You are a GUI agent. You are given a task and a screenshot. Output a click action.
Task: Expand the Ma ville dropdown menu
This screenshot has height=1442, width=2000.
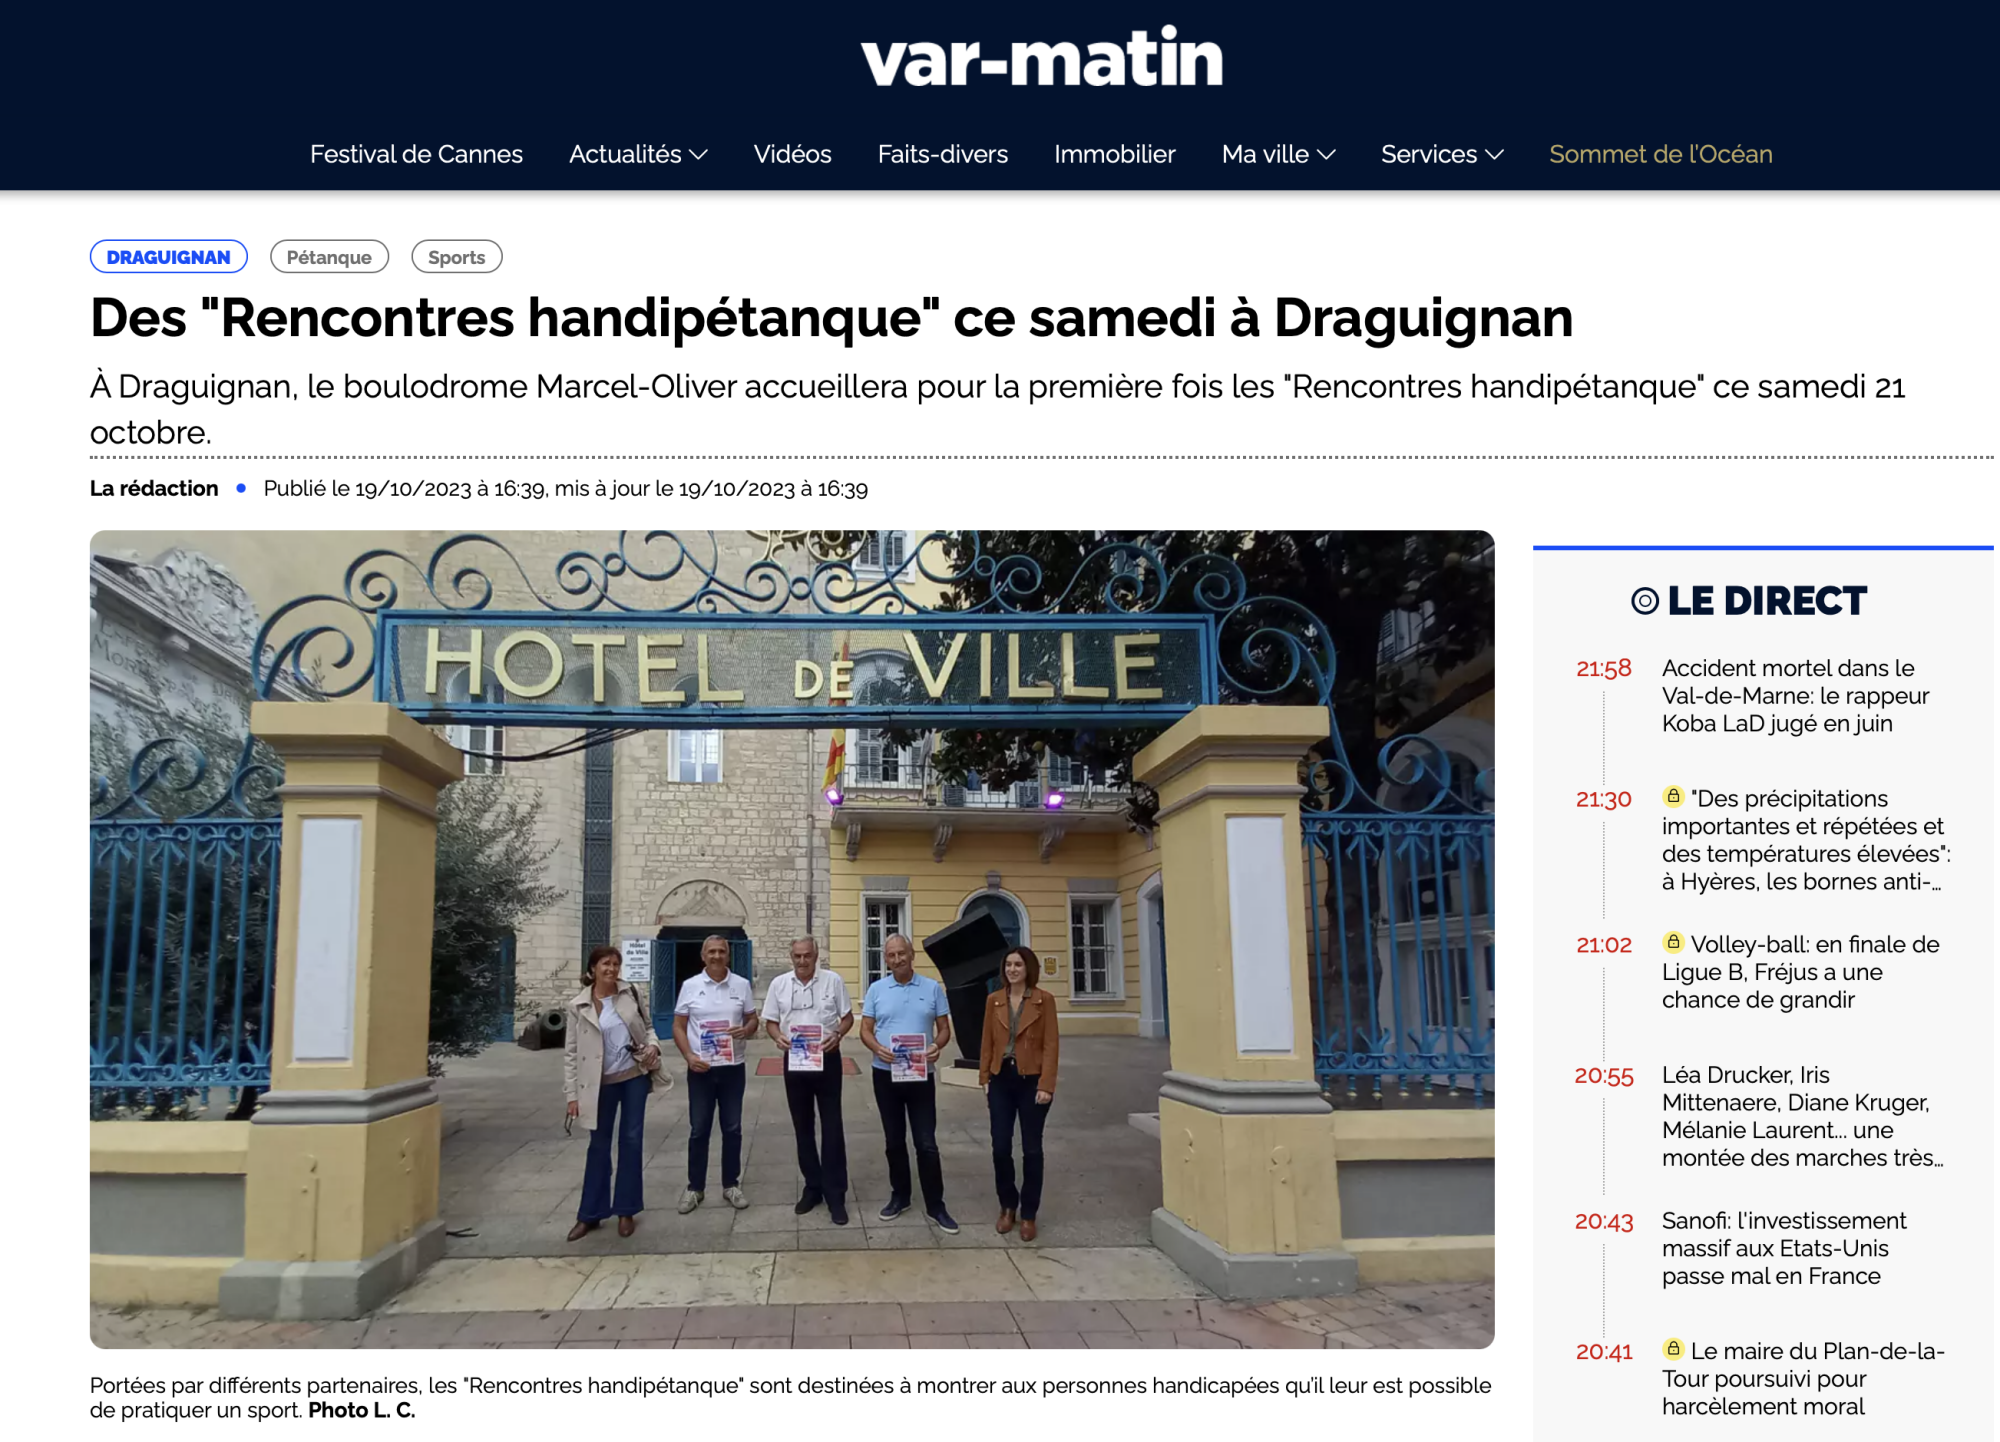[1278, 154]
